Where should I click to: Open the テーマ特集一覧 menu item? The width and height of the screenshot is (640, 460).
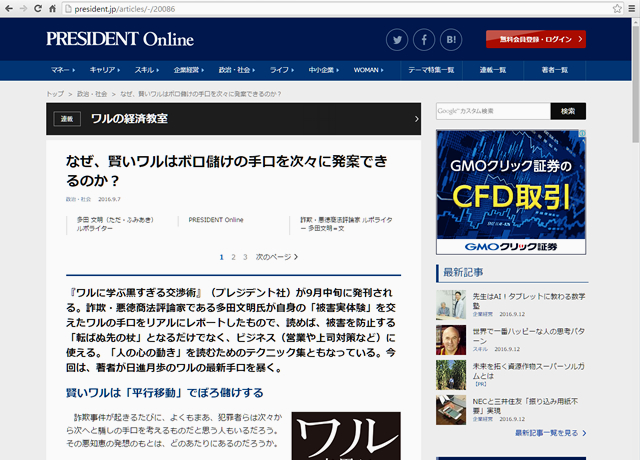431,70
